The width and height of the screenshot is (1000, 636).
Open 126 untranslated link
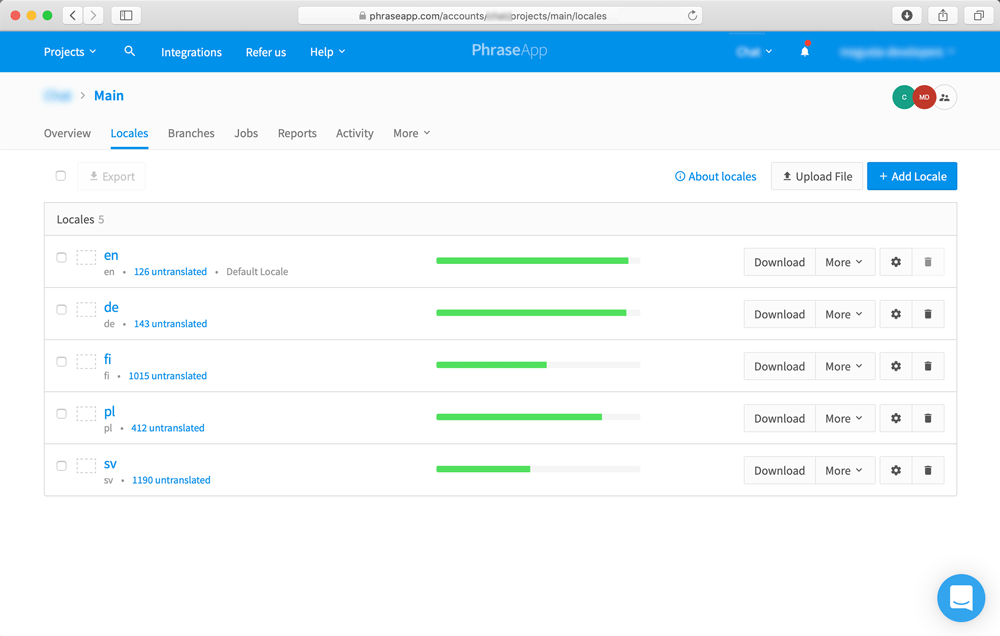tap(170, 272)
